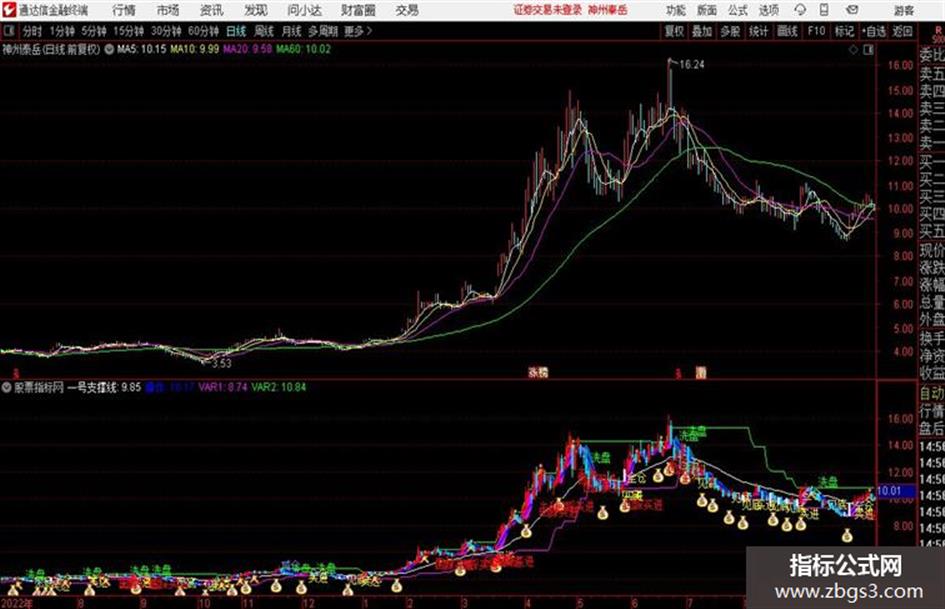
Task: Click the 画线 drawing toolbar button
Action: tap(788, 31)
